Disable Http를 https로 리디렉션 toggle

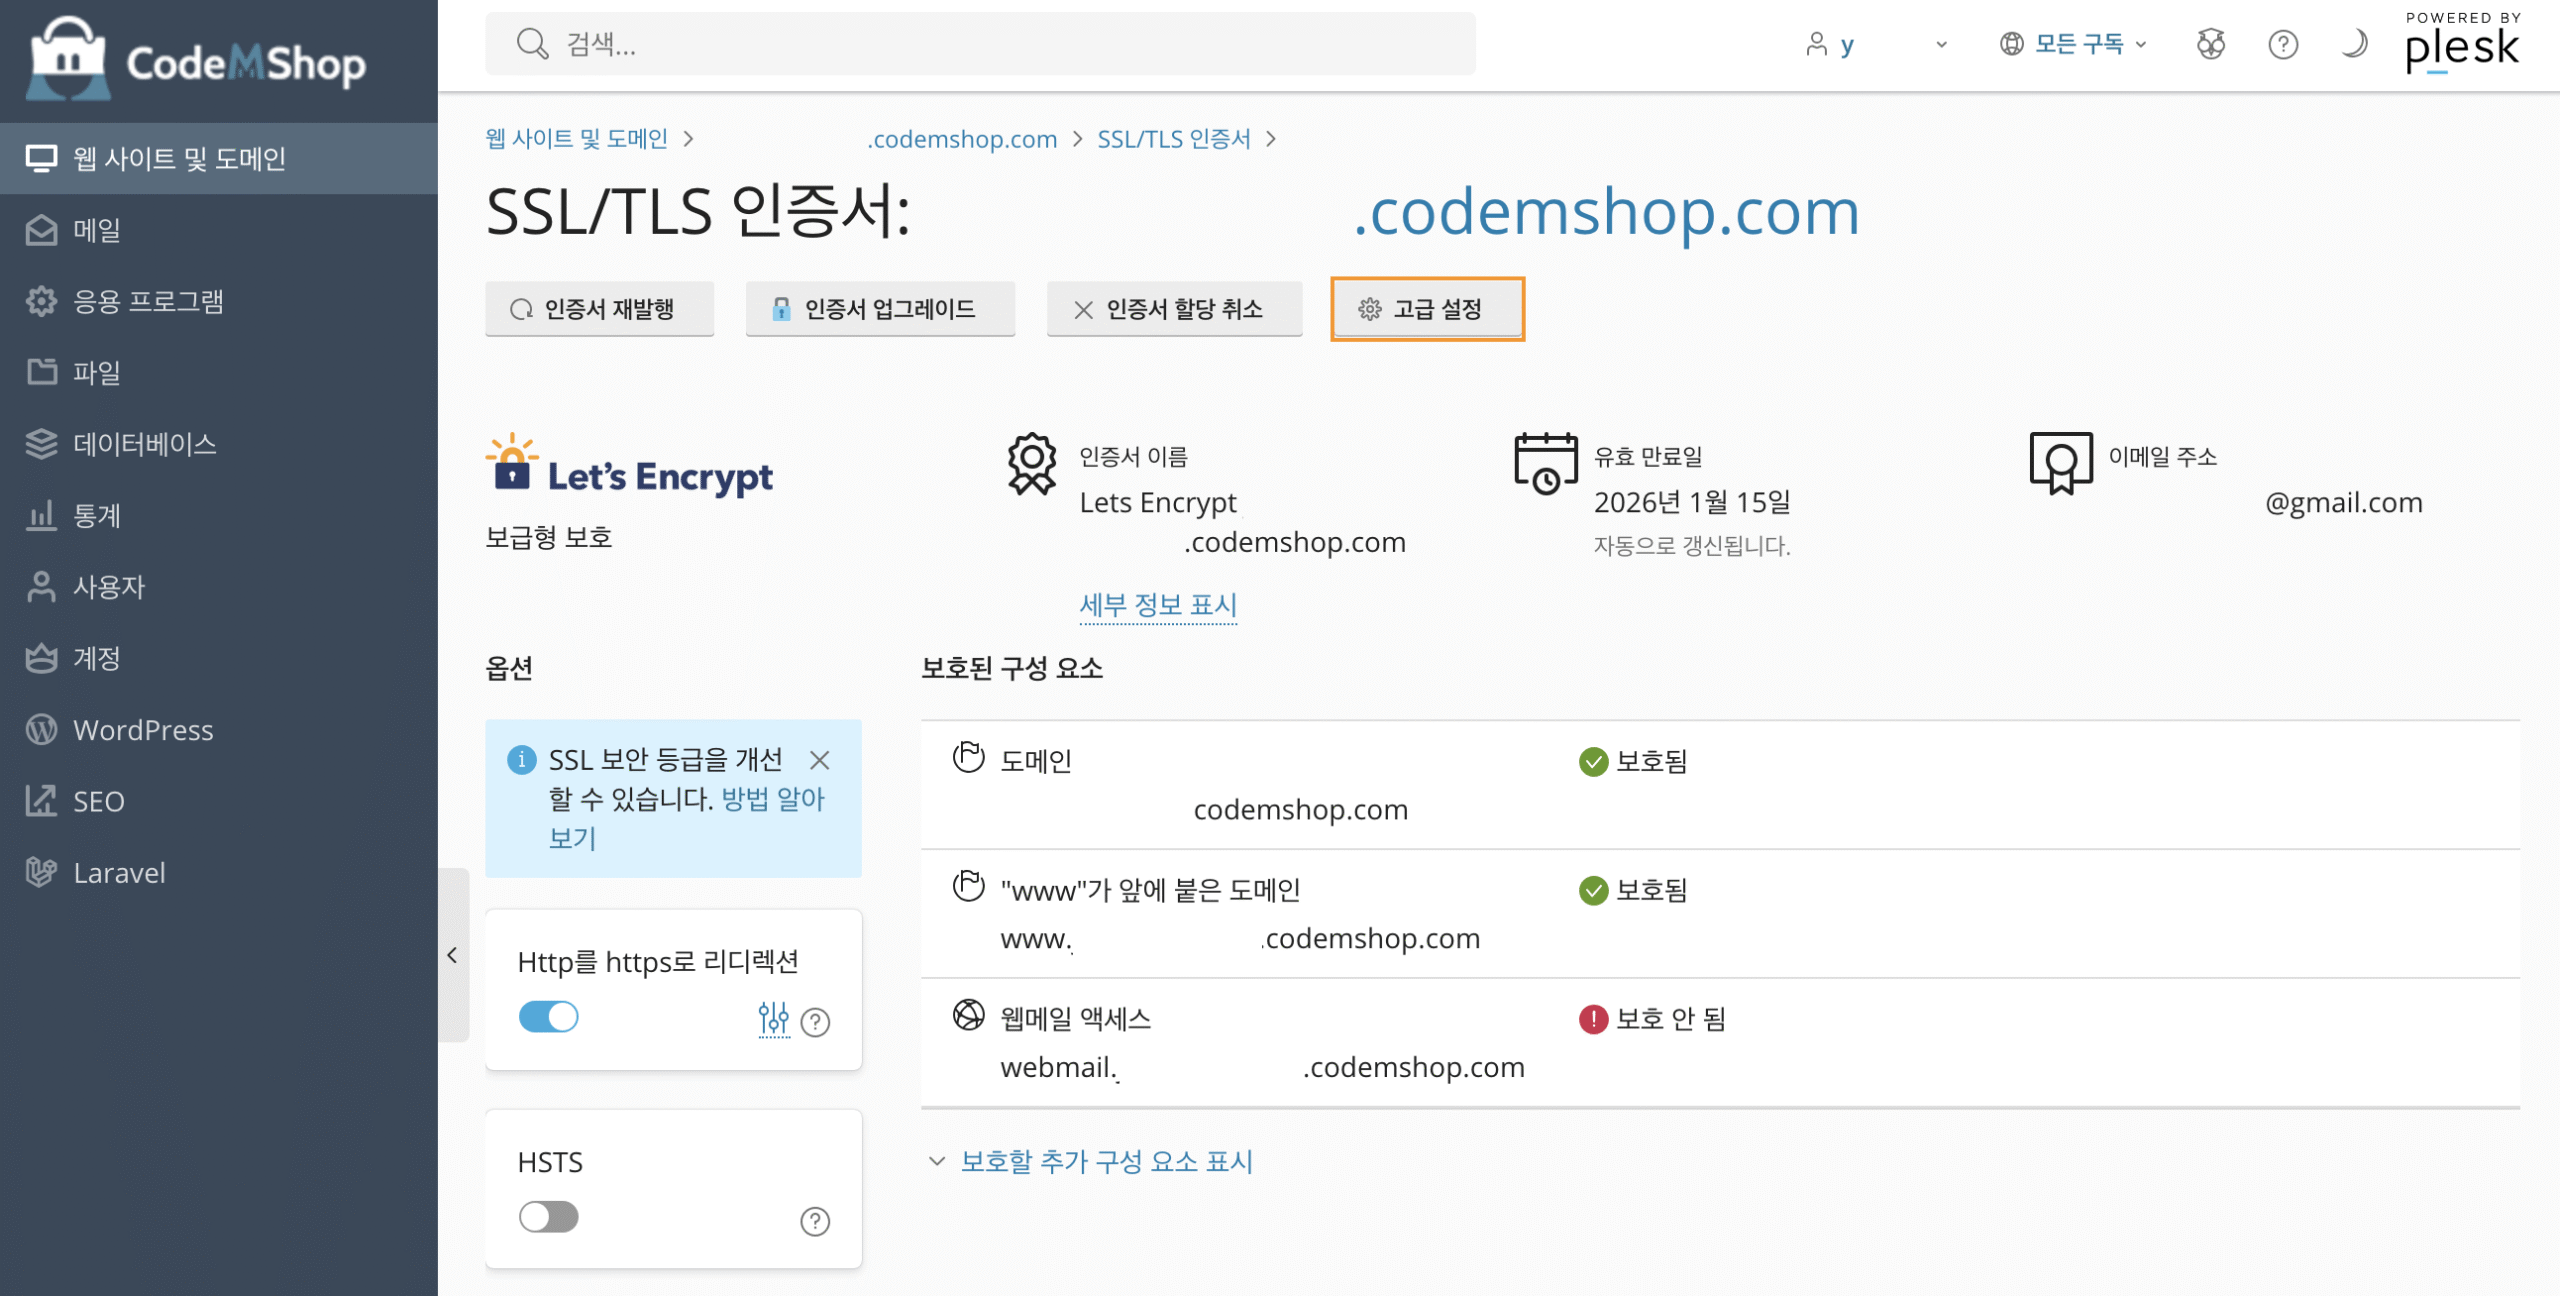click(548, 1017)
